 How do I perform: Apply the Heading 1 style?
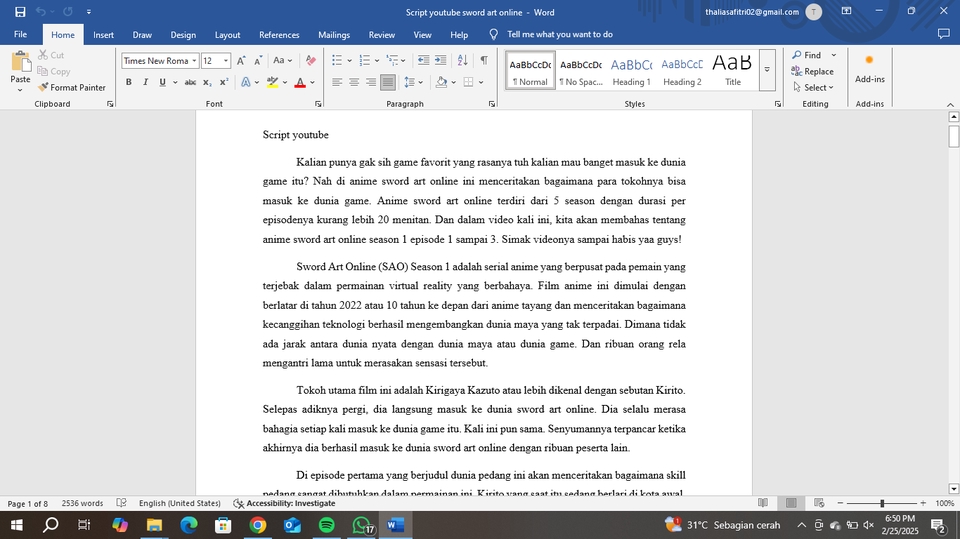(631, 70)
